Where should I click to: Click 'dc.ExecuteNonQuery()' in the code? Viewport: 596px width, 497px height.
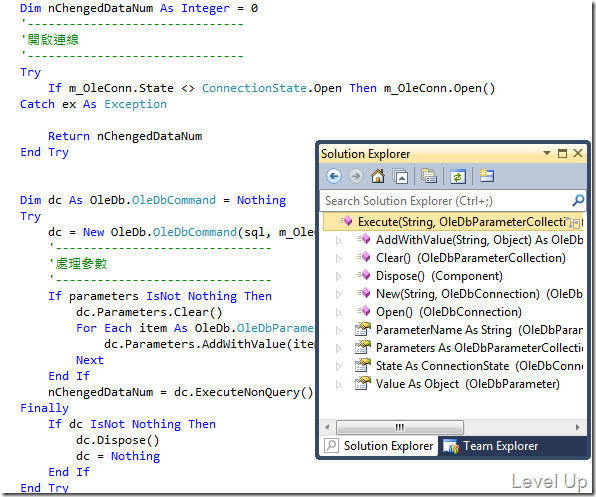pos(243,392)
